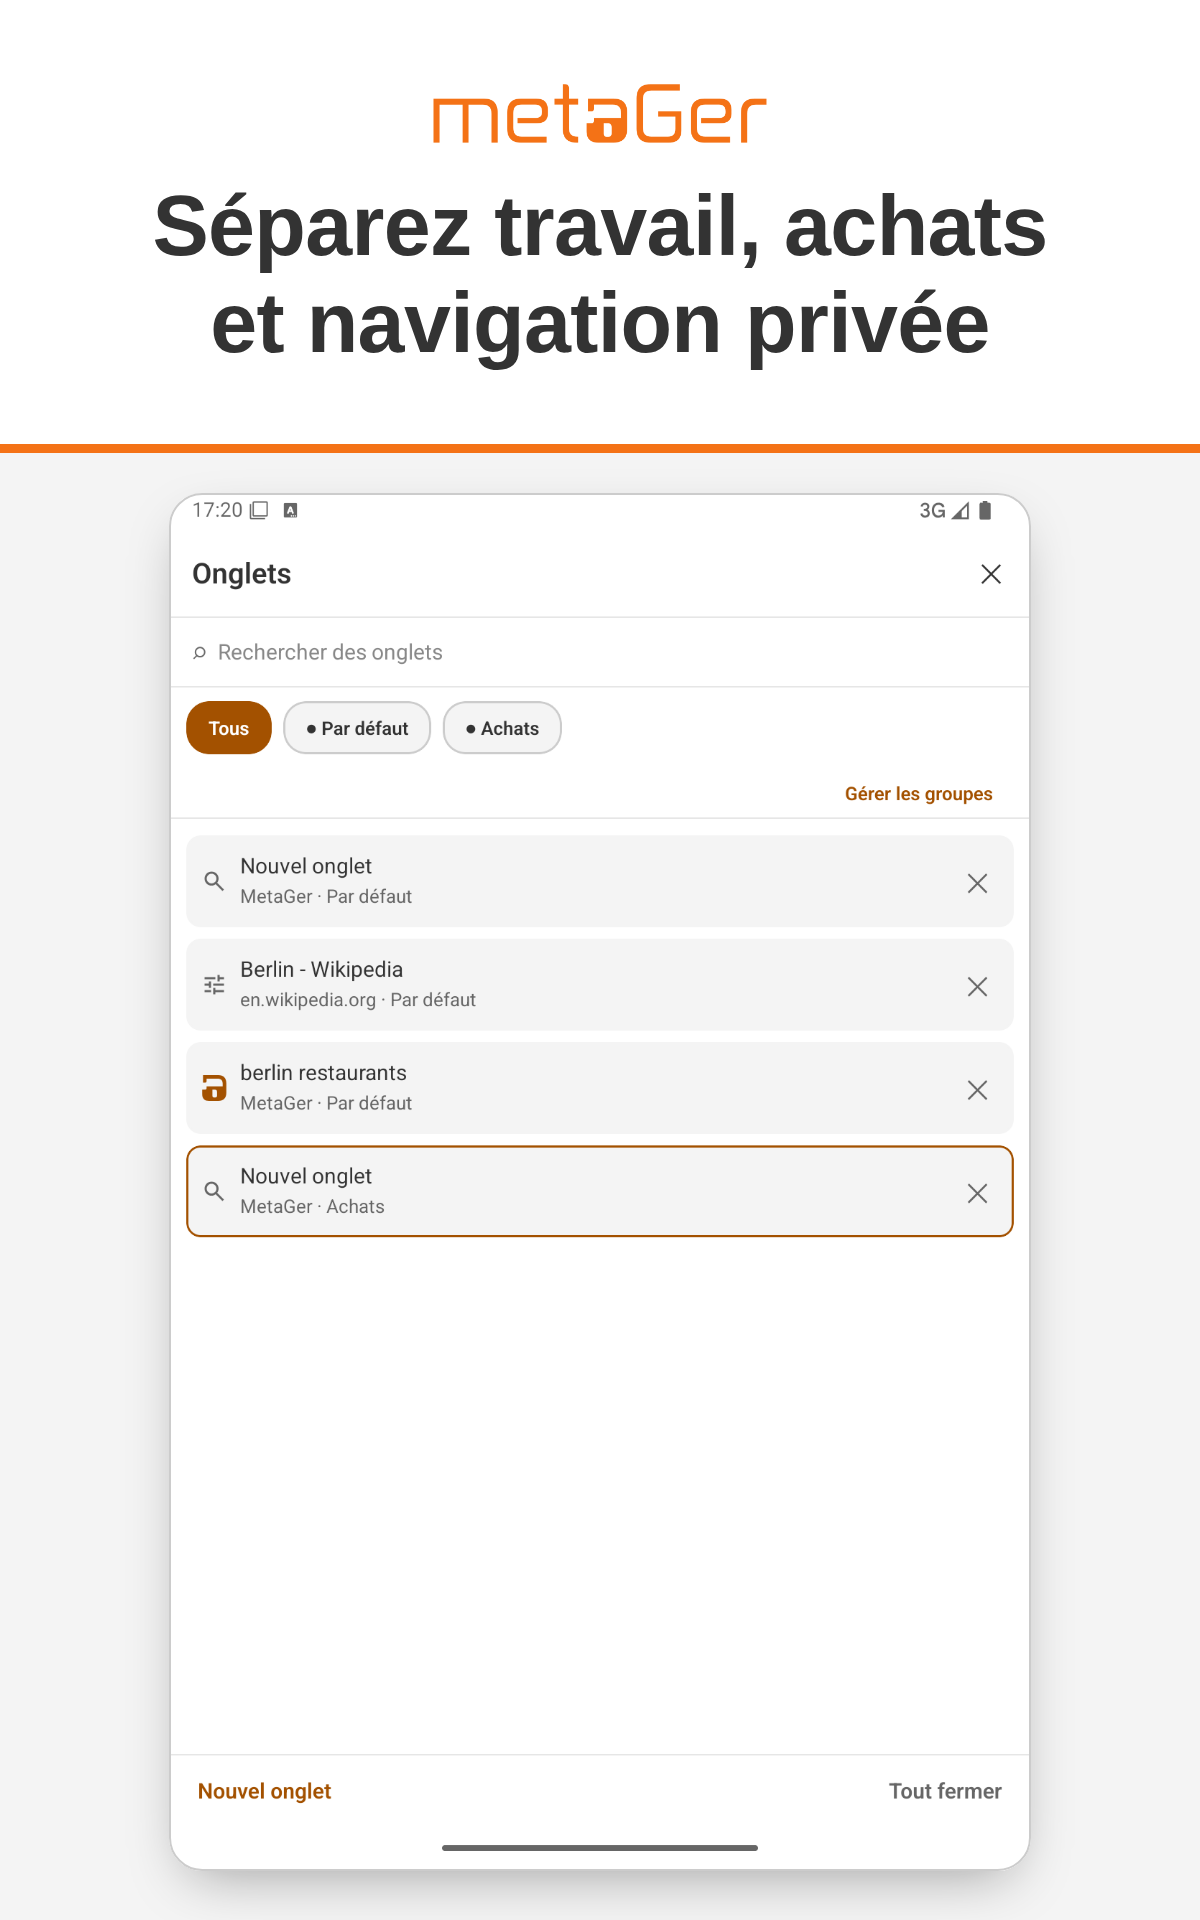Tap the 17:20 clock in status bar
This screenshot has width=1200, height=1920.
click(217, 510)
